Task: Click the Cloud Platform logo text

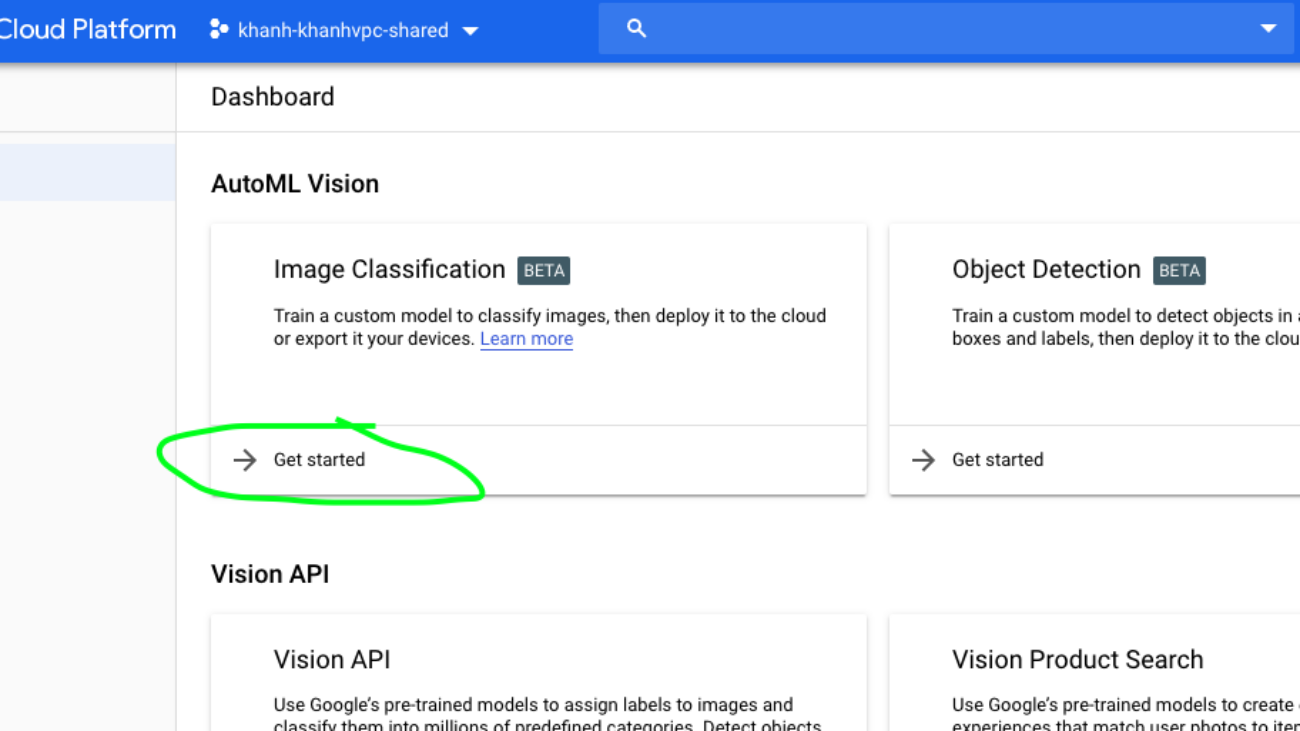Action: point(87,30)
